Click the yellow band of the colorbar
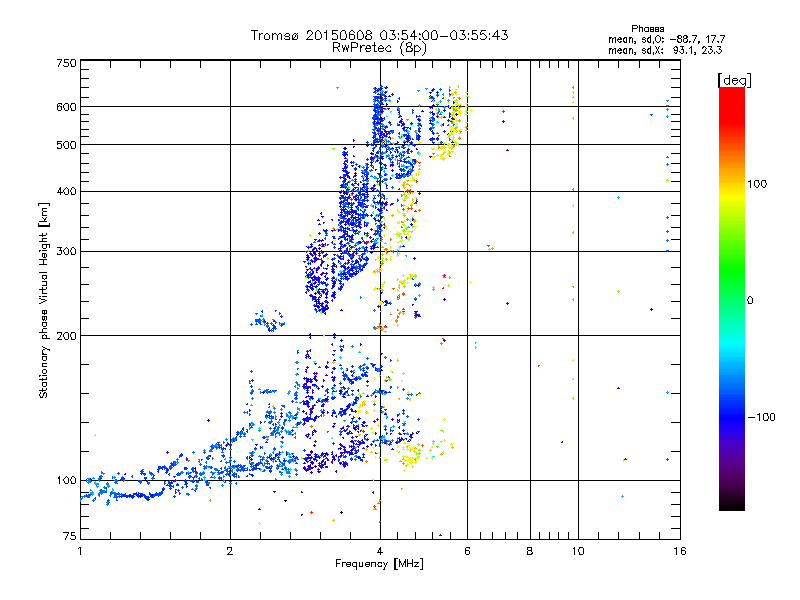Screen dimensions: 800x600 tap(732, 195)
